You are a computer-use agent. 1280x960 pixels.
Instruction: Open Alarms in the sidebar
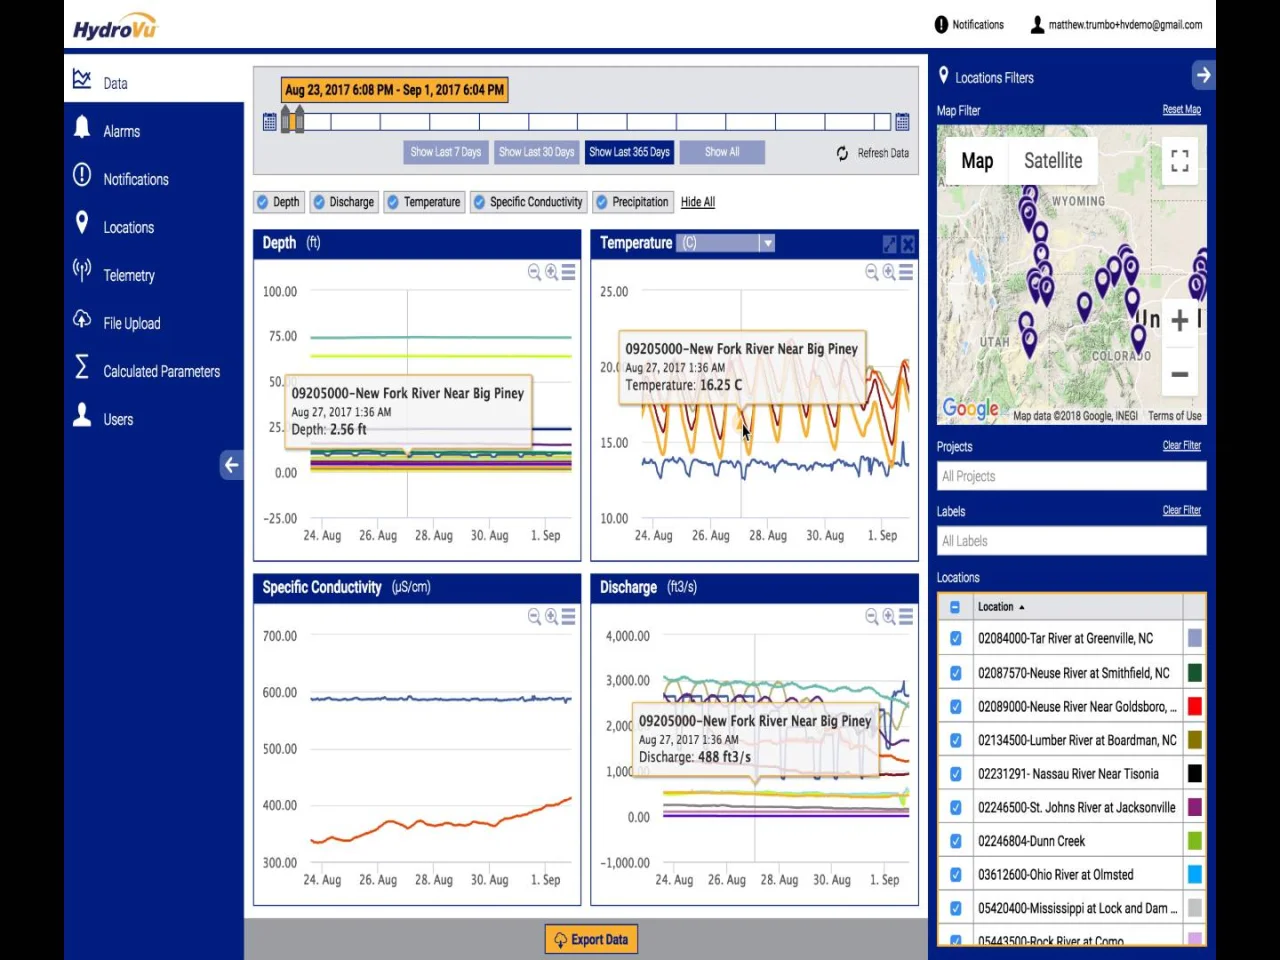(x=121, y=131)
